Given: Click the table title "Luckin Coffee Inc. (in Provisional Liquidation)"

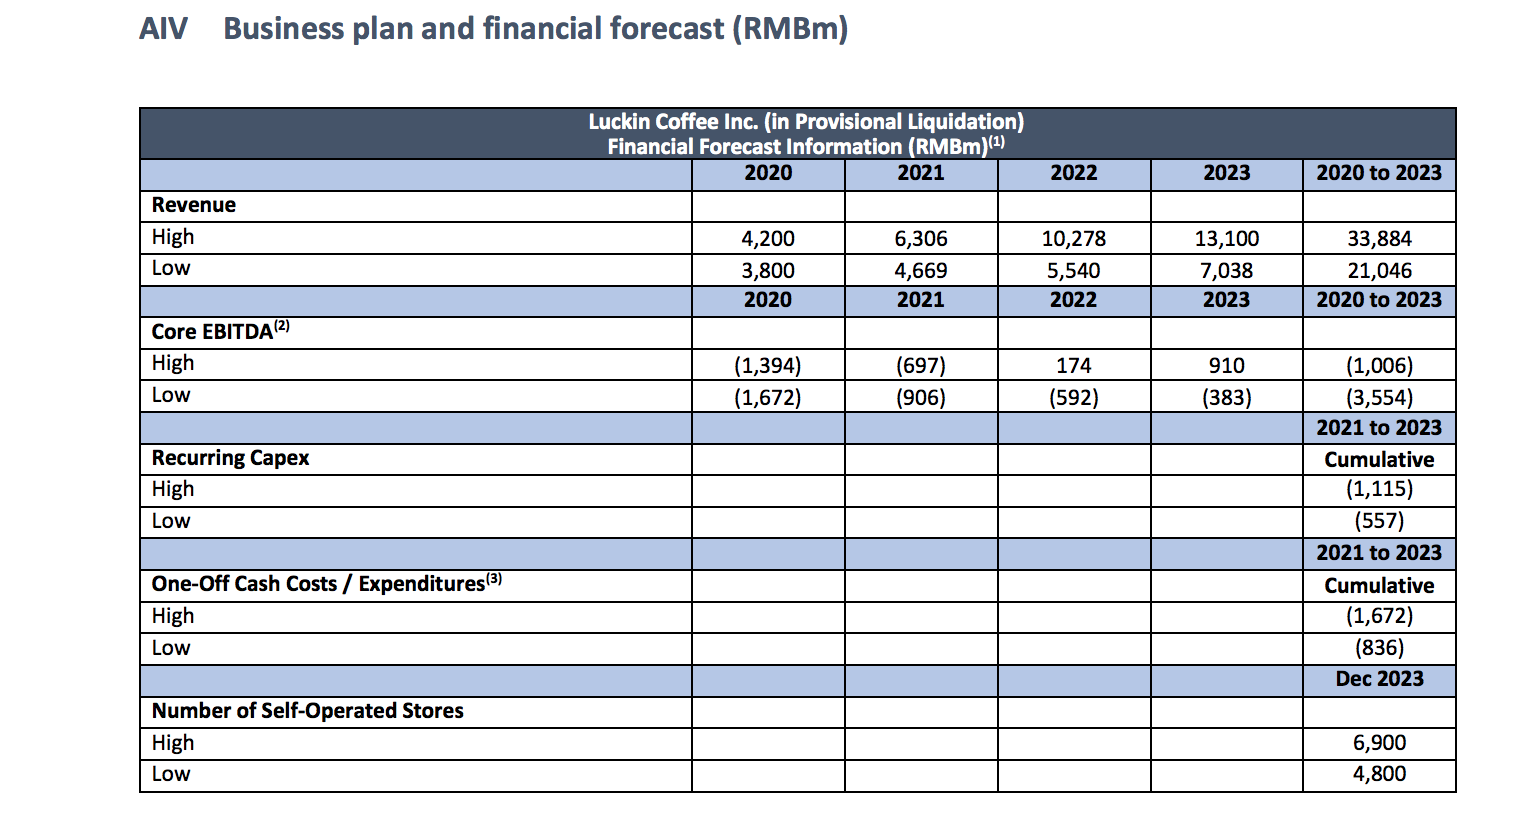Looking at the screenshot, I should click(806, 122).
